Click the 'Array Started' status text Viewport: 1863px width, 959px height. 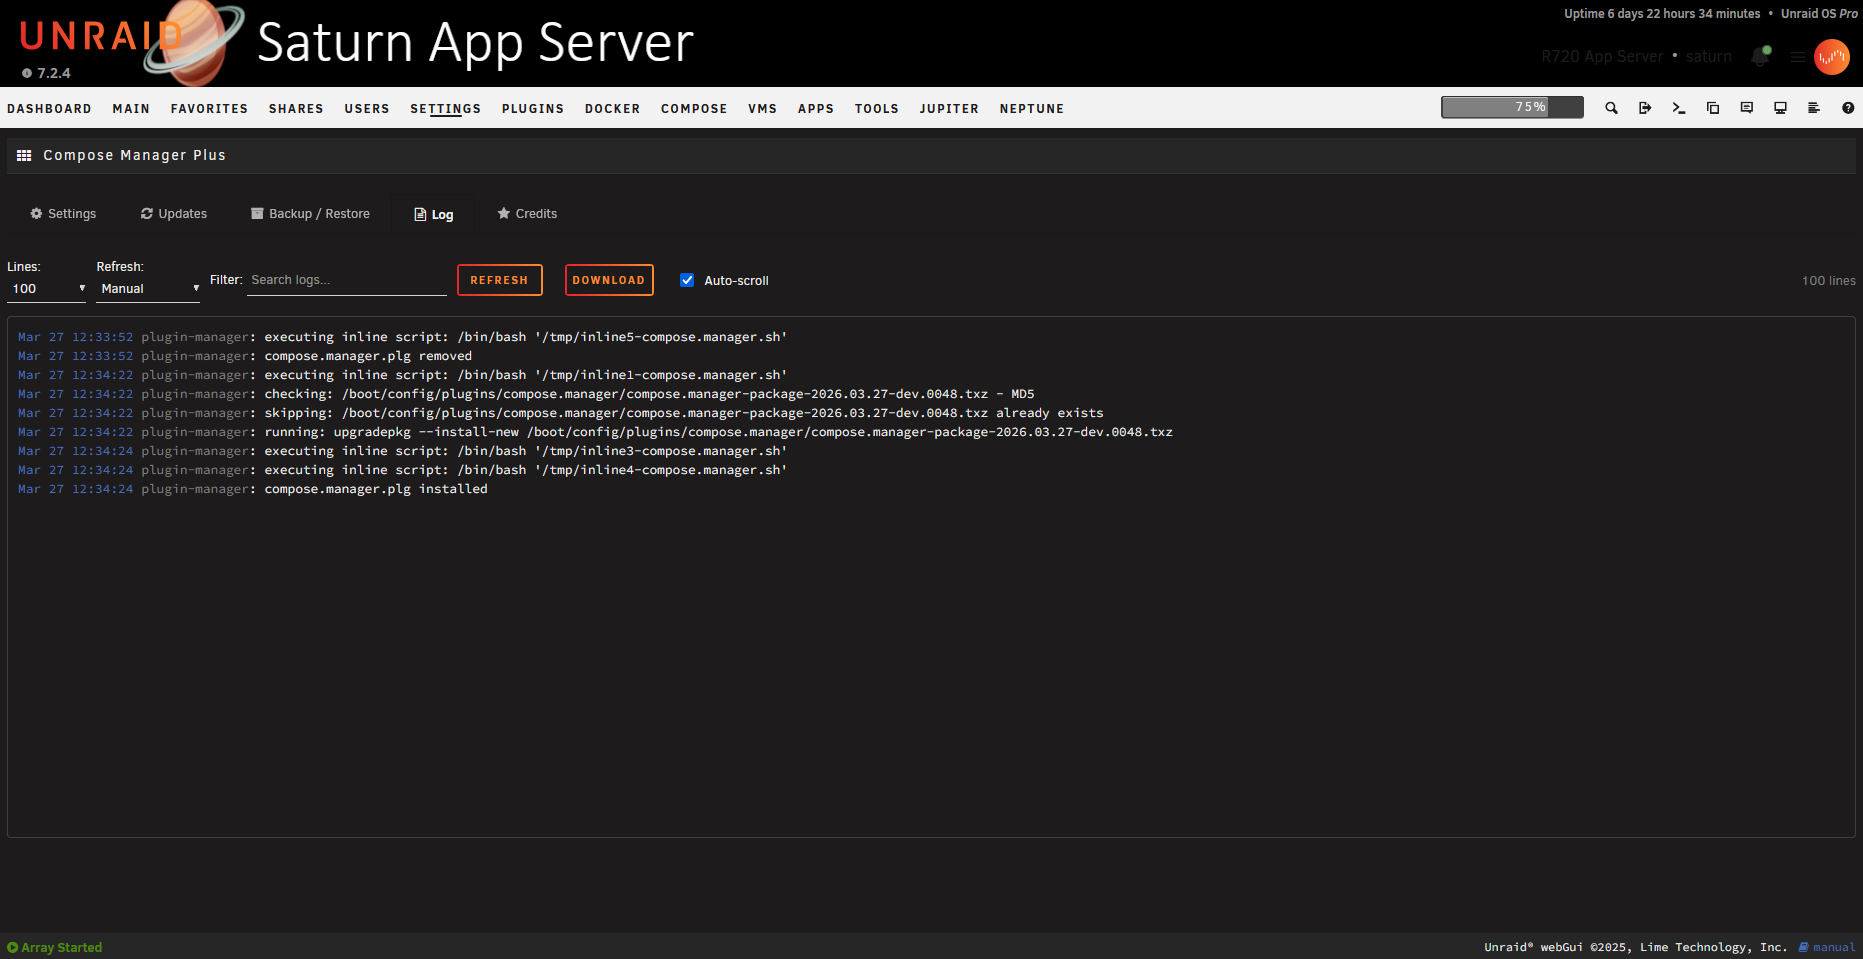[62, 948]
